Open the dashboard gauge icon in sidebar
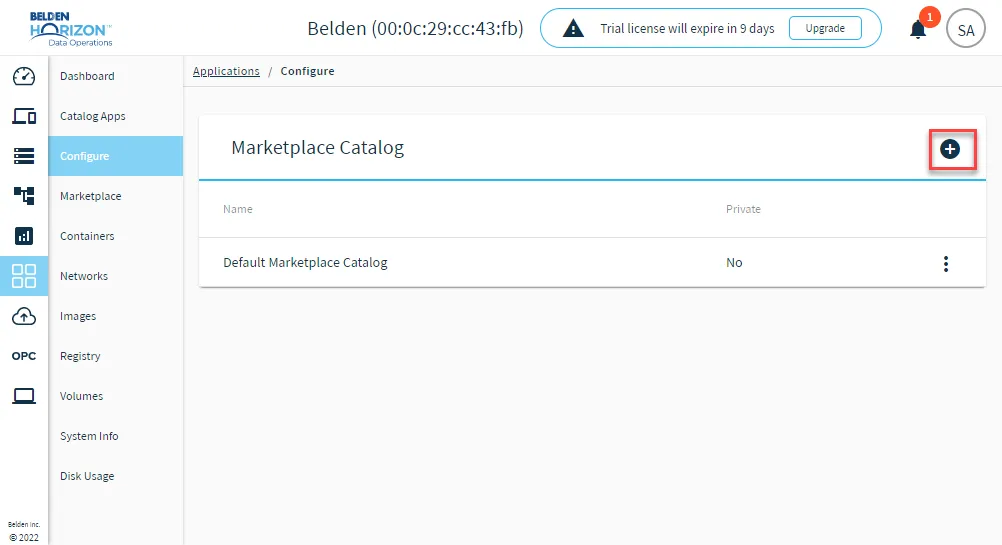The width and height of the screenshot is (1002, 545). coord(24,76)
